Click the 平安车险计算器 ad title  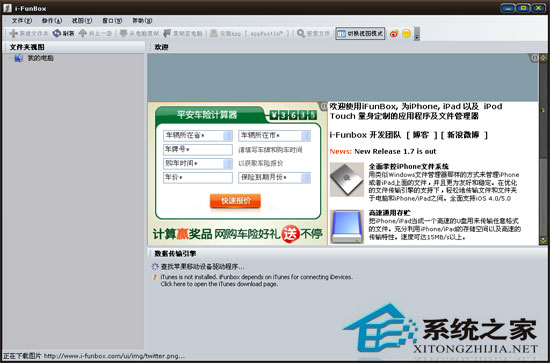click(x=207, y=115)
